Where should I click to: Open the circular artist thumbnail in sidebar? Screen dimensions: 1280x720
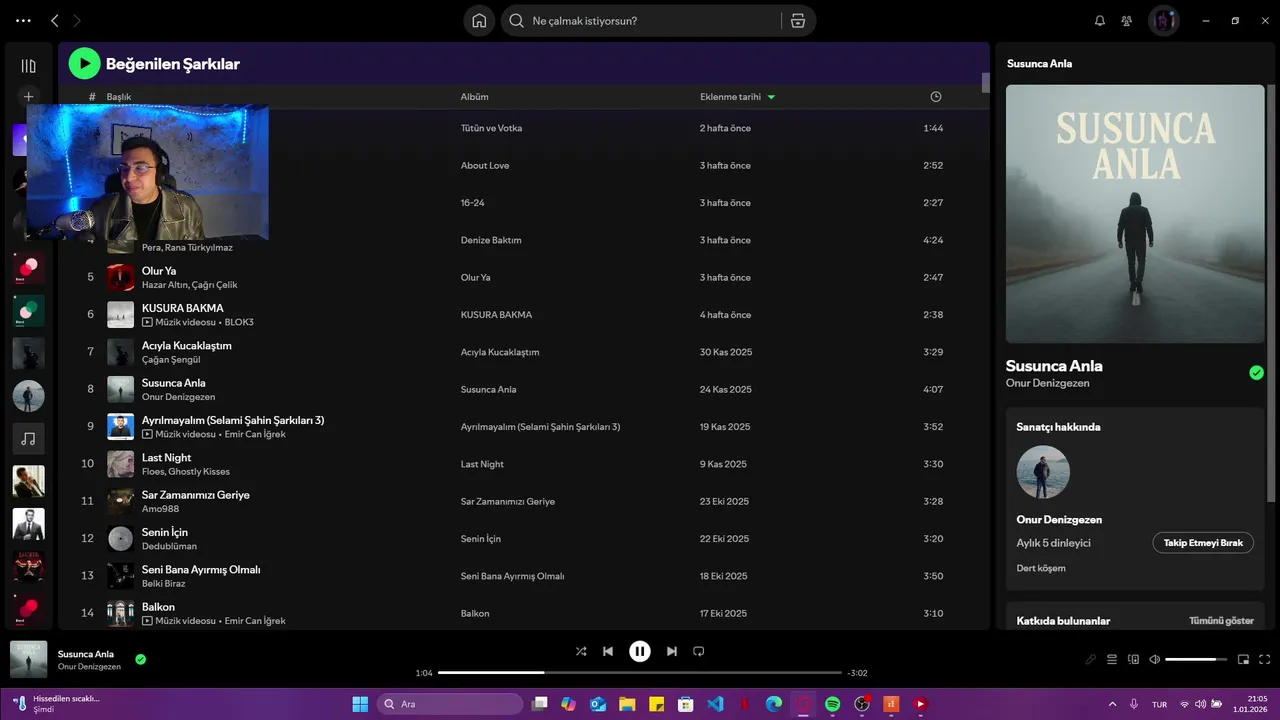(x=28, y=395)
